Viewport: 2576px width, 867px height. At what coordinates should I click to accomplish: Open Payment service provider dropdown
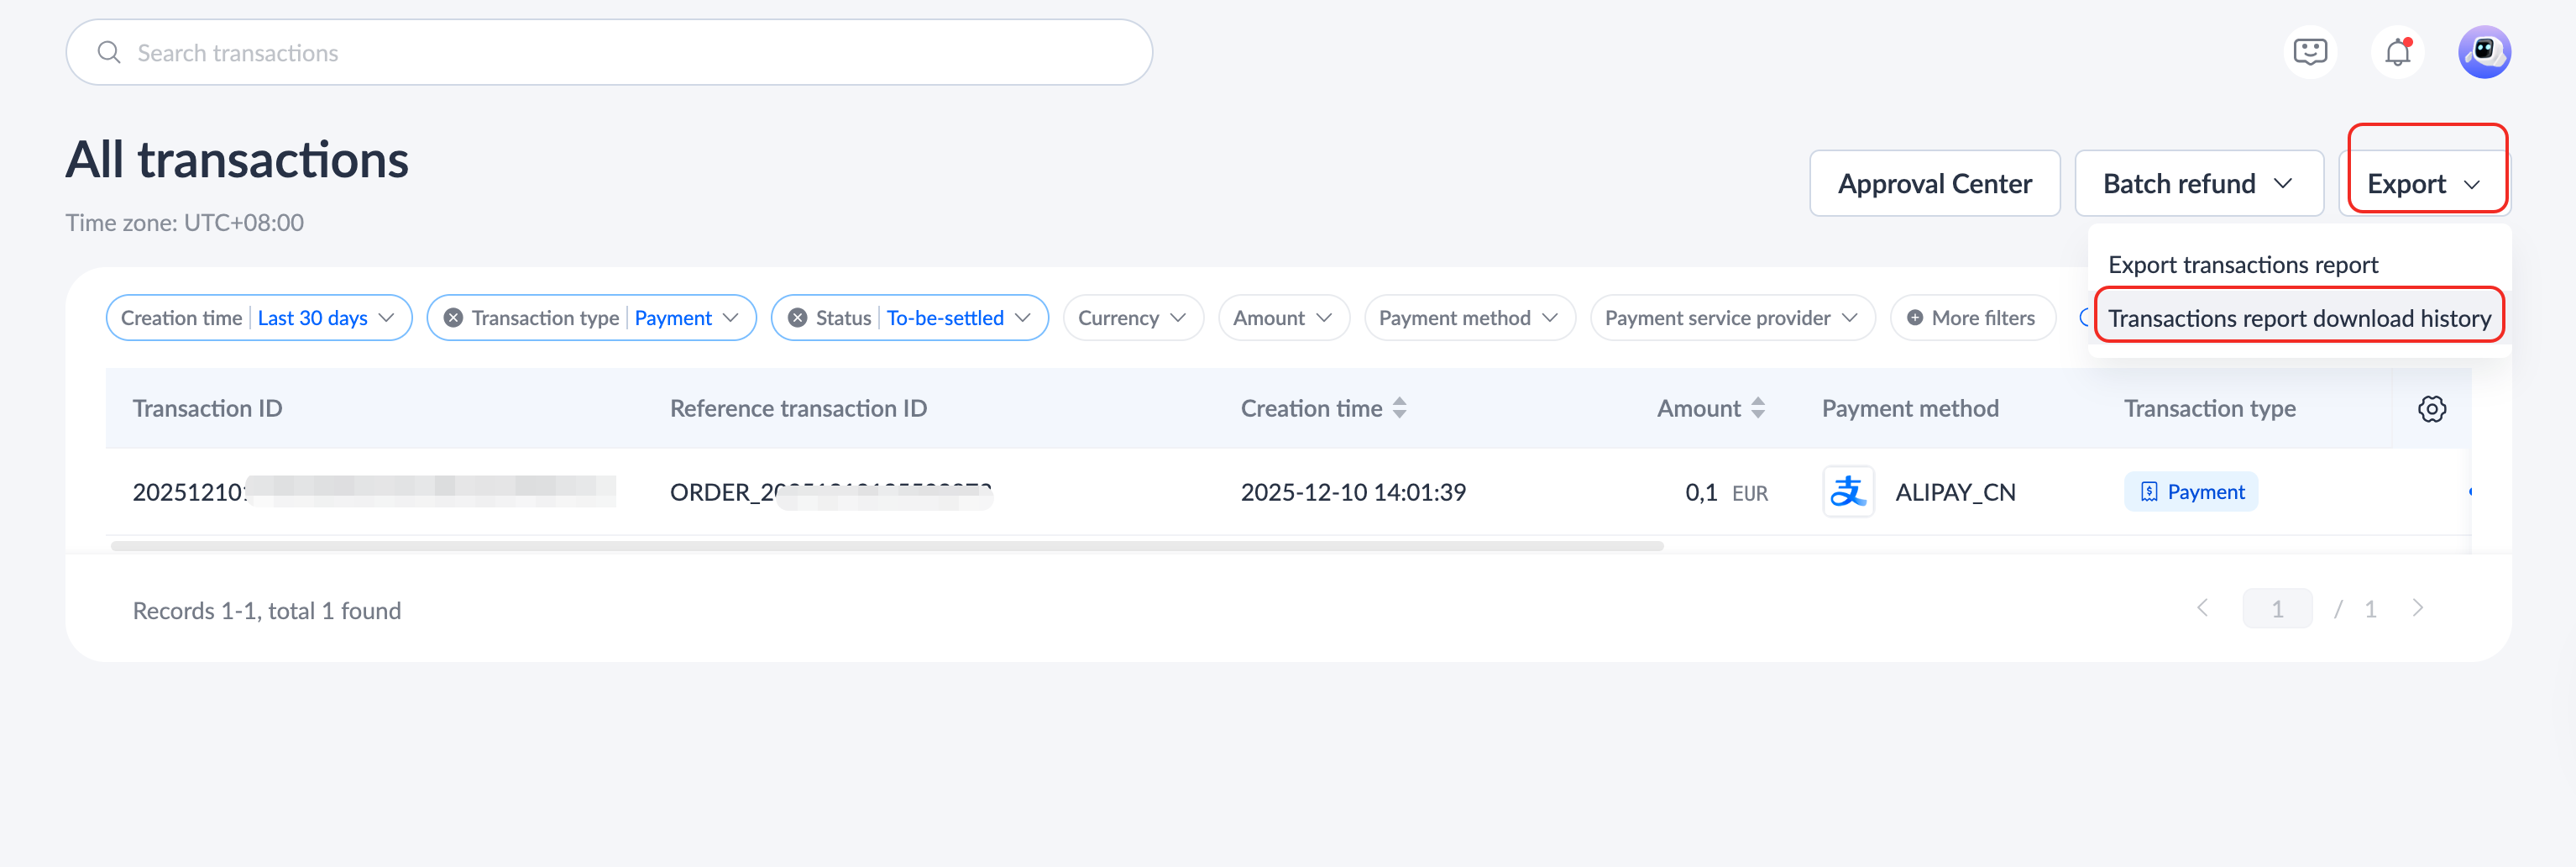click(x=1731, y=318)
